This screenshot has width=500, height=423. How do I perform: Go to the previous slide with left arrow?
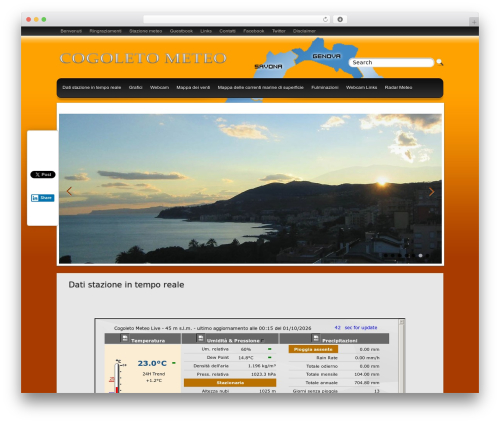click(x=69, y=191)
